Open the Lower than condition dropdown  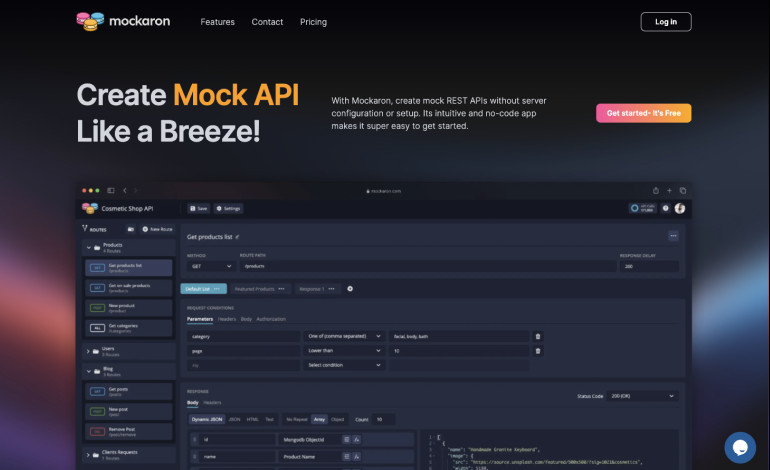click(344, 351)
